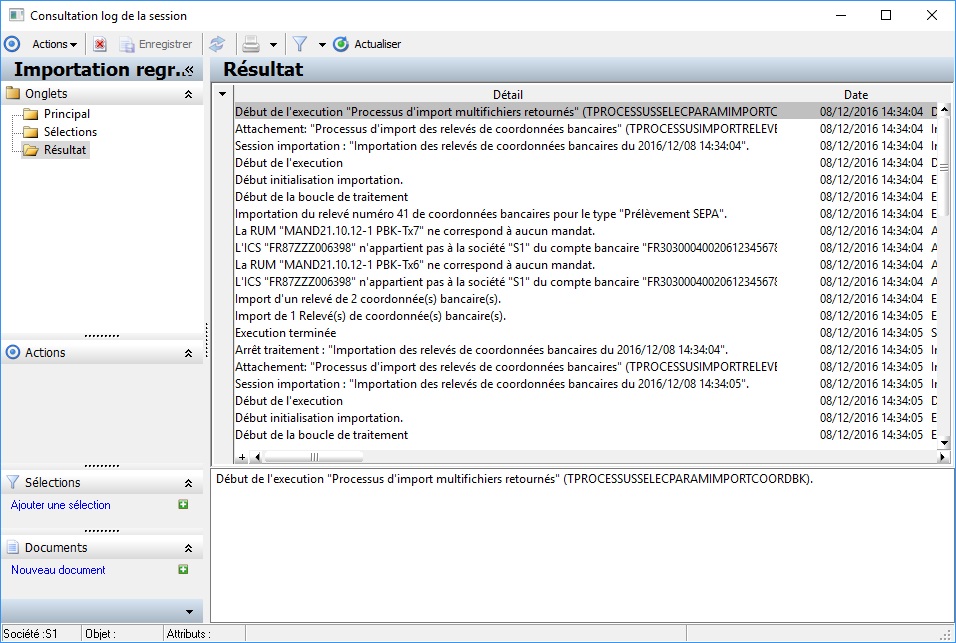Click the Documents section icon

pos(12,547)
